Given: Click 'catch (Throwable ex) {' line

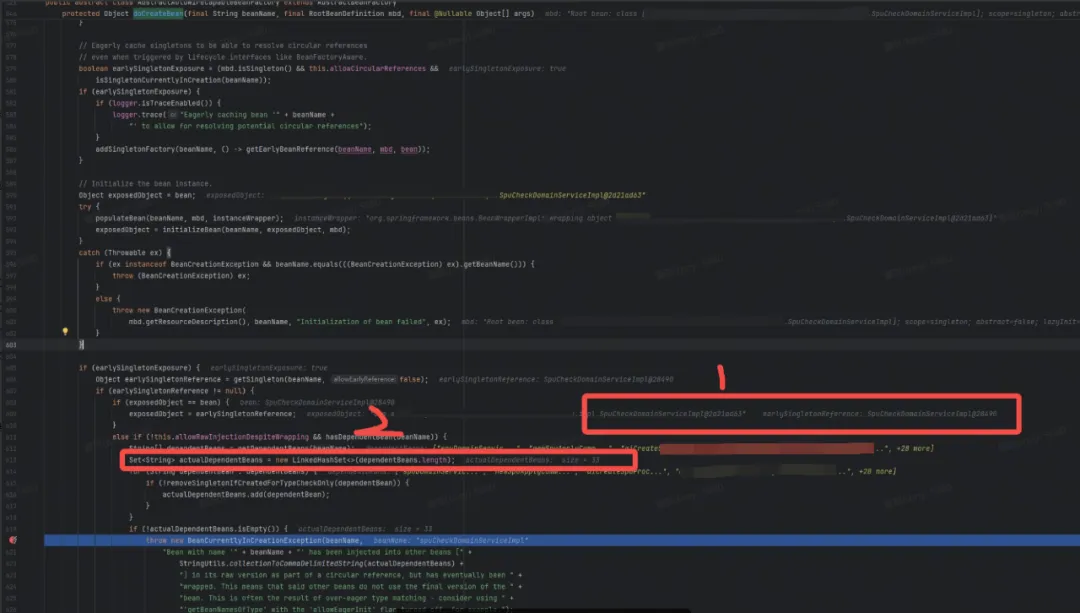Looking at the screenshot, I should click(125, 252).
